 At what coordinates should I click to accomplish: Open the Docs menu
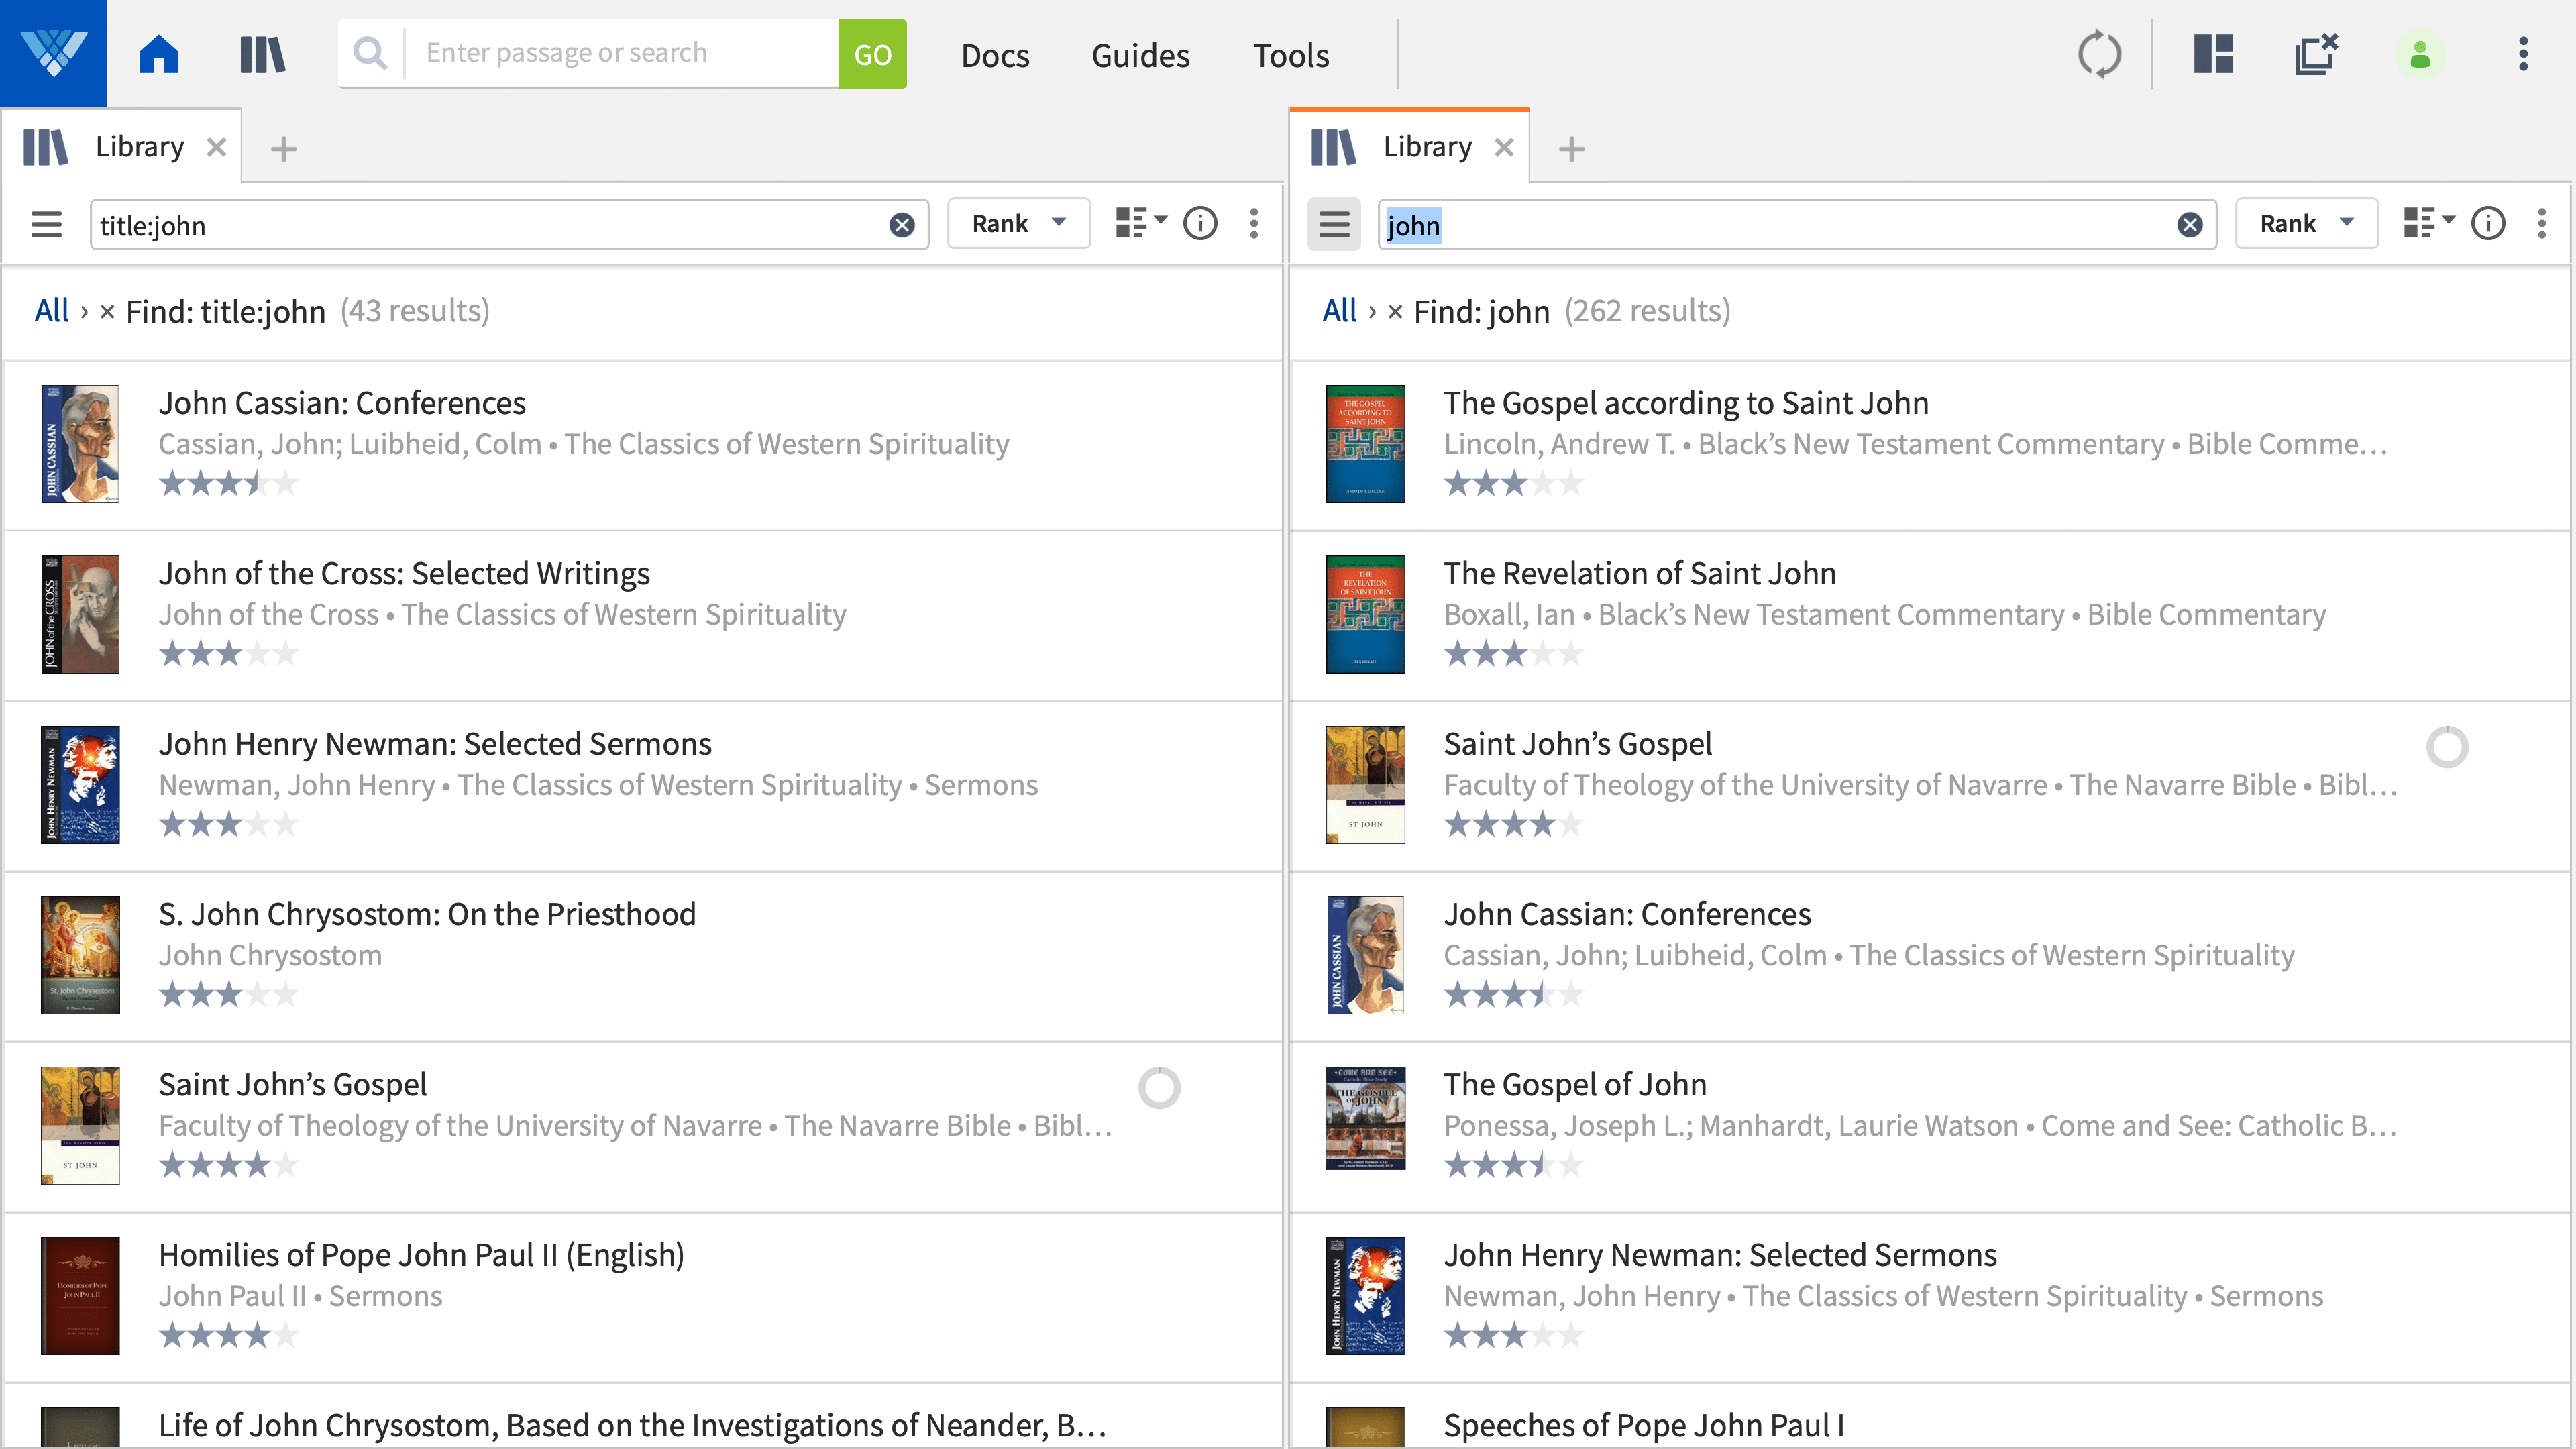pyautogui.click(x=995, y=55)
